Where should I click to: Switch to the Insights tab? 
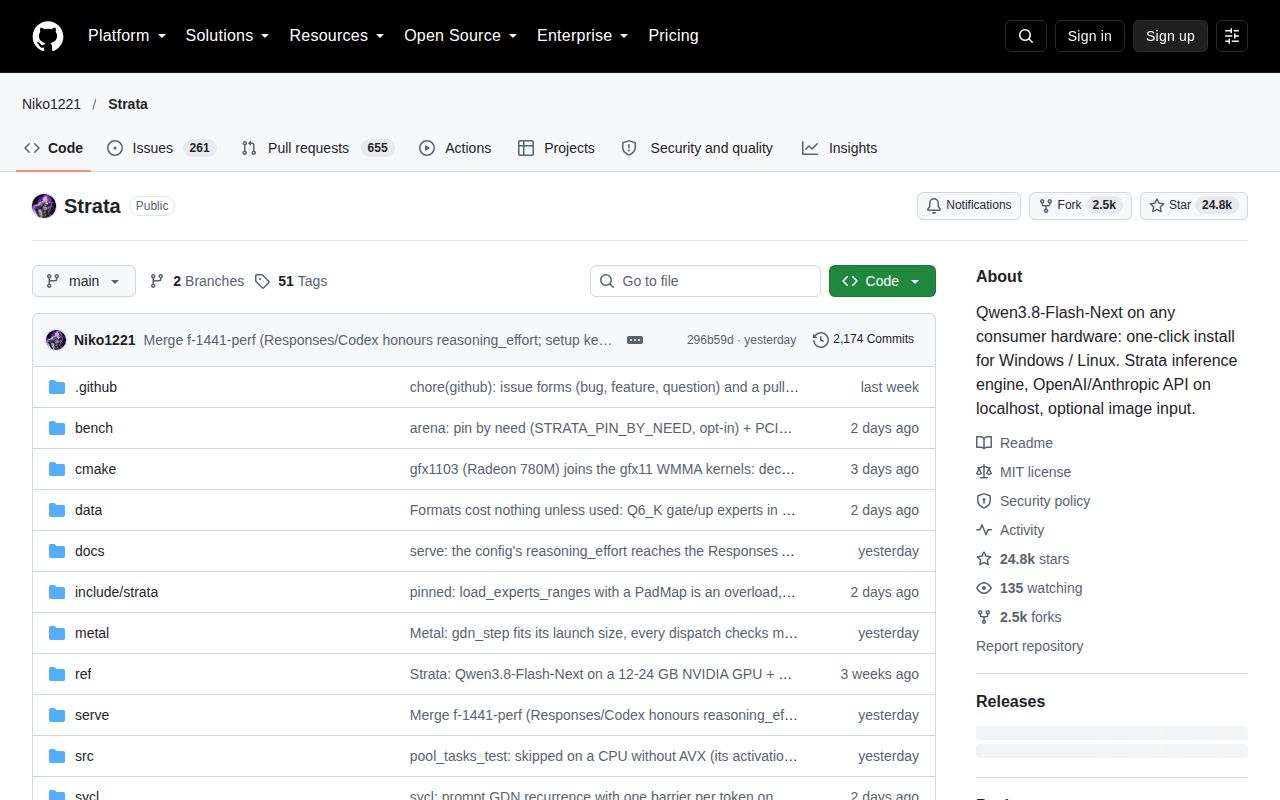pos(839,148)
